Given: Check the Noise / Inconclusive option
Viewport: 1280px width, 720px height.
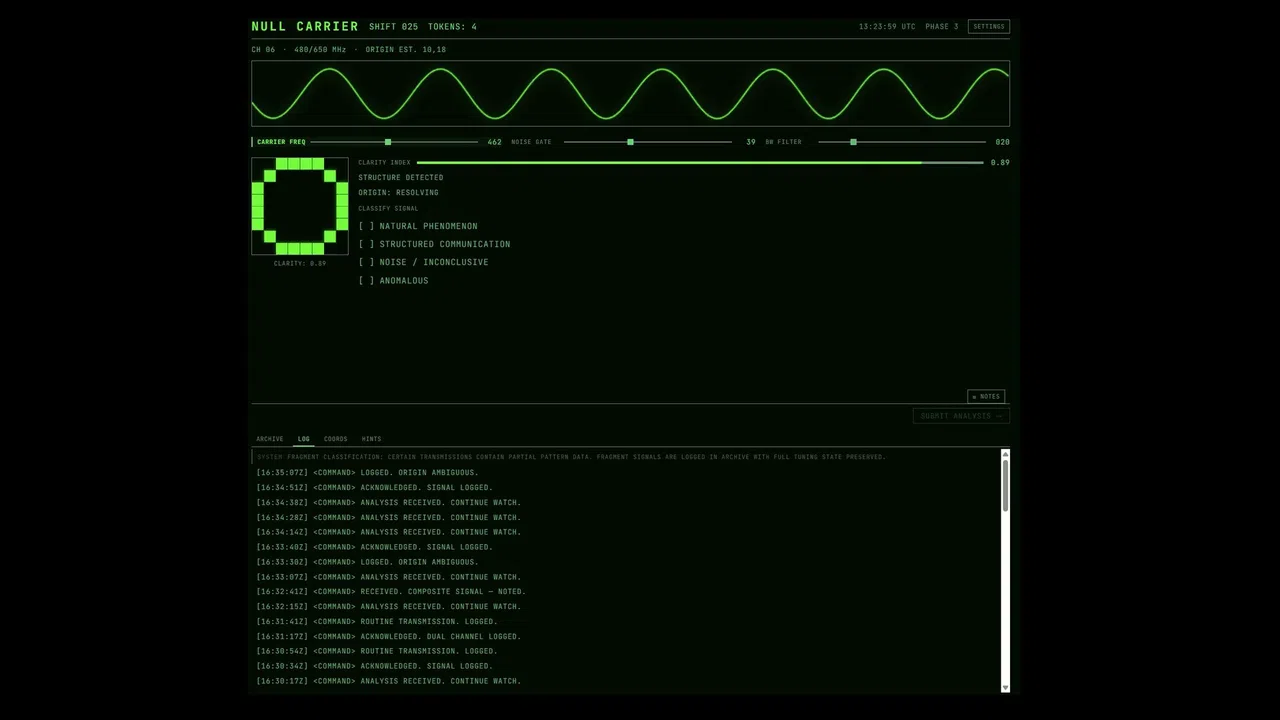Looking at the screenshot, I should pos(423,262).
